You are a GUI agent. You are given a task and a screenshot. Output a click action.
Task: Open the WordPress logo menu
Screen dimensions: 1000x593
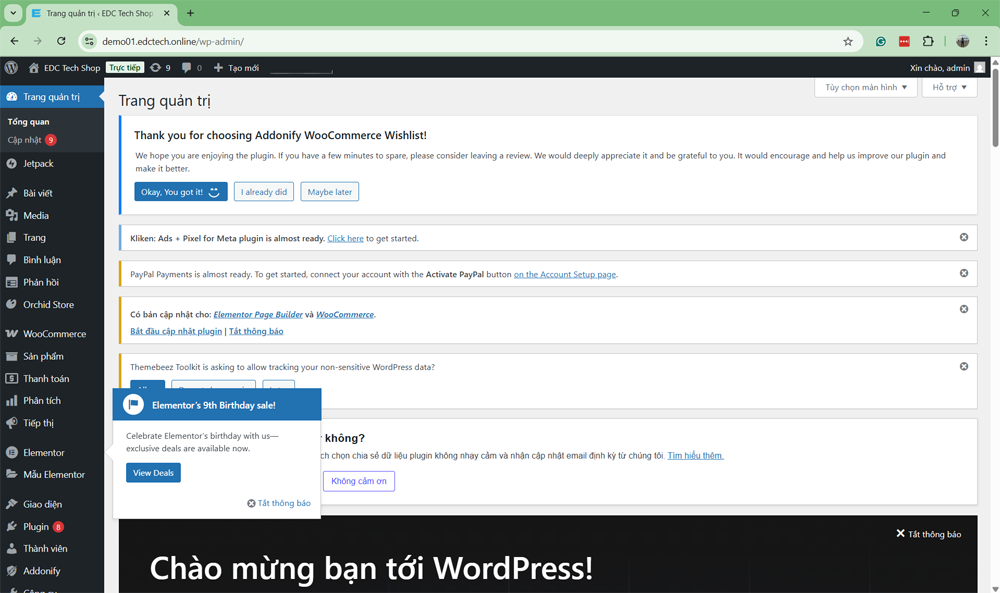[11, 68]
